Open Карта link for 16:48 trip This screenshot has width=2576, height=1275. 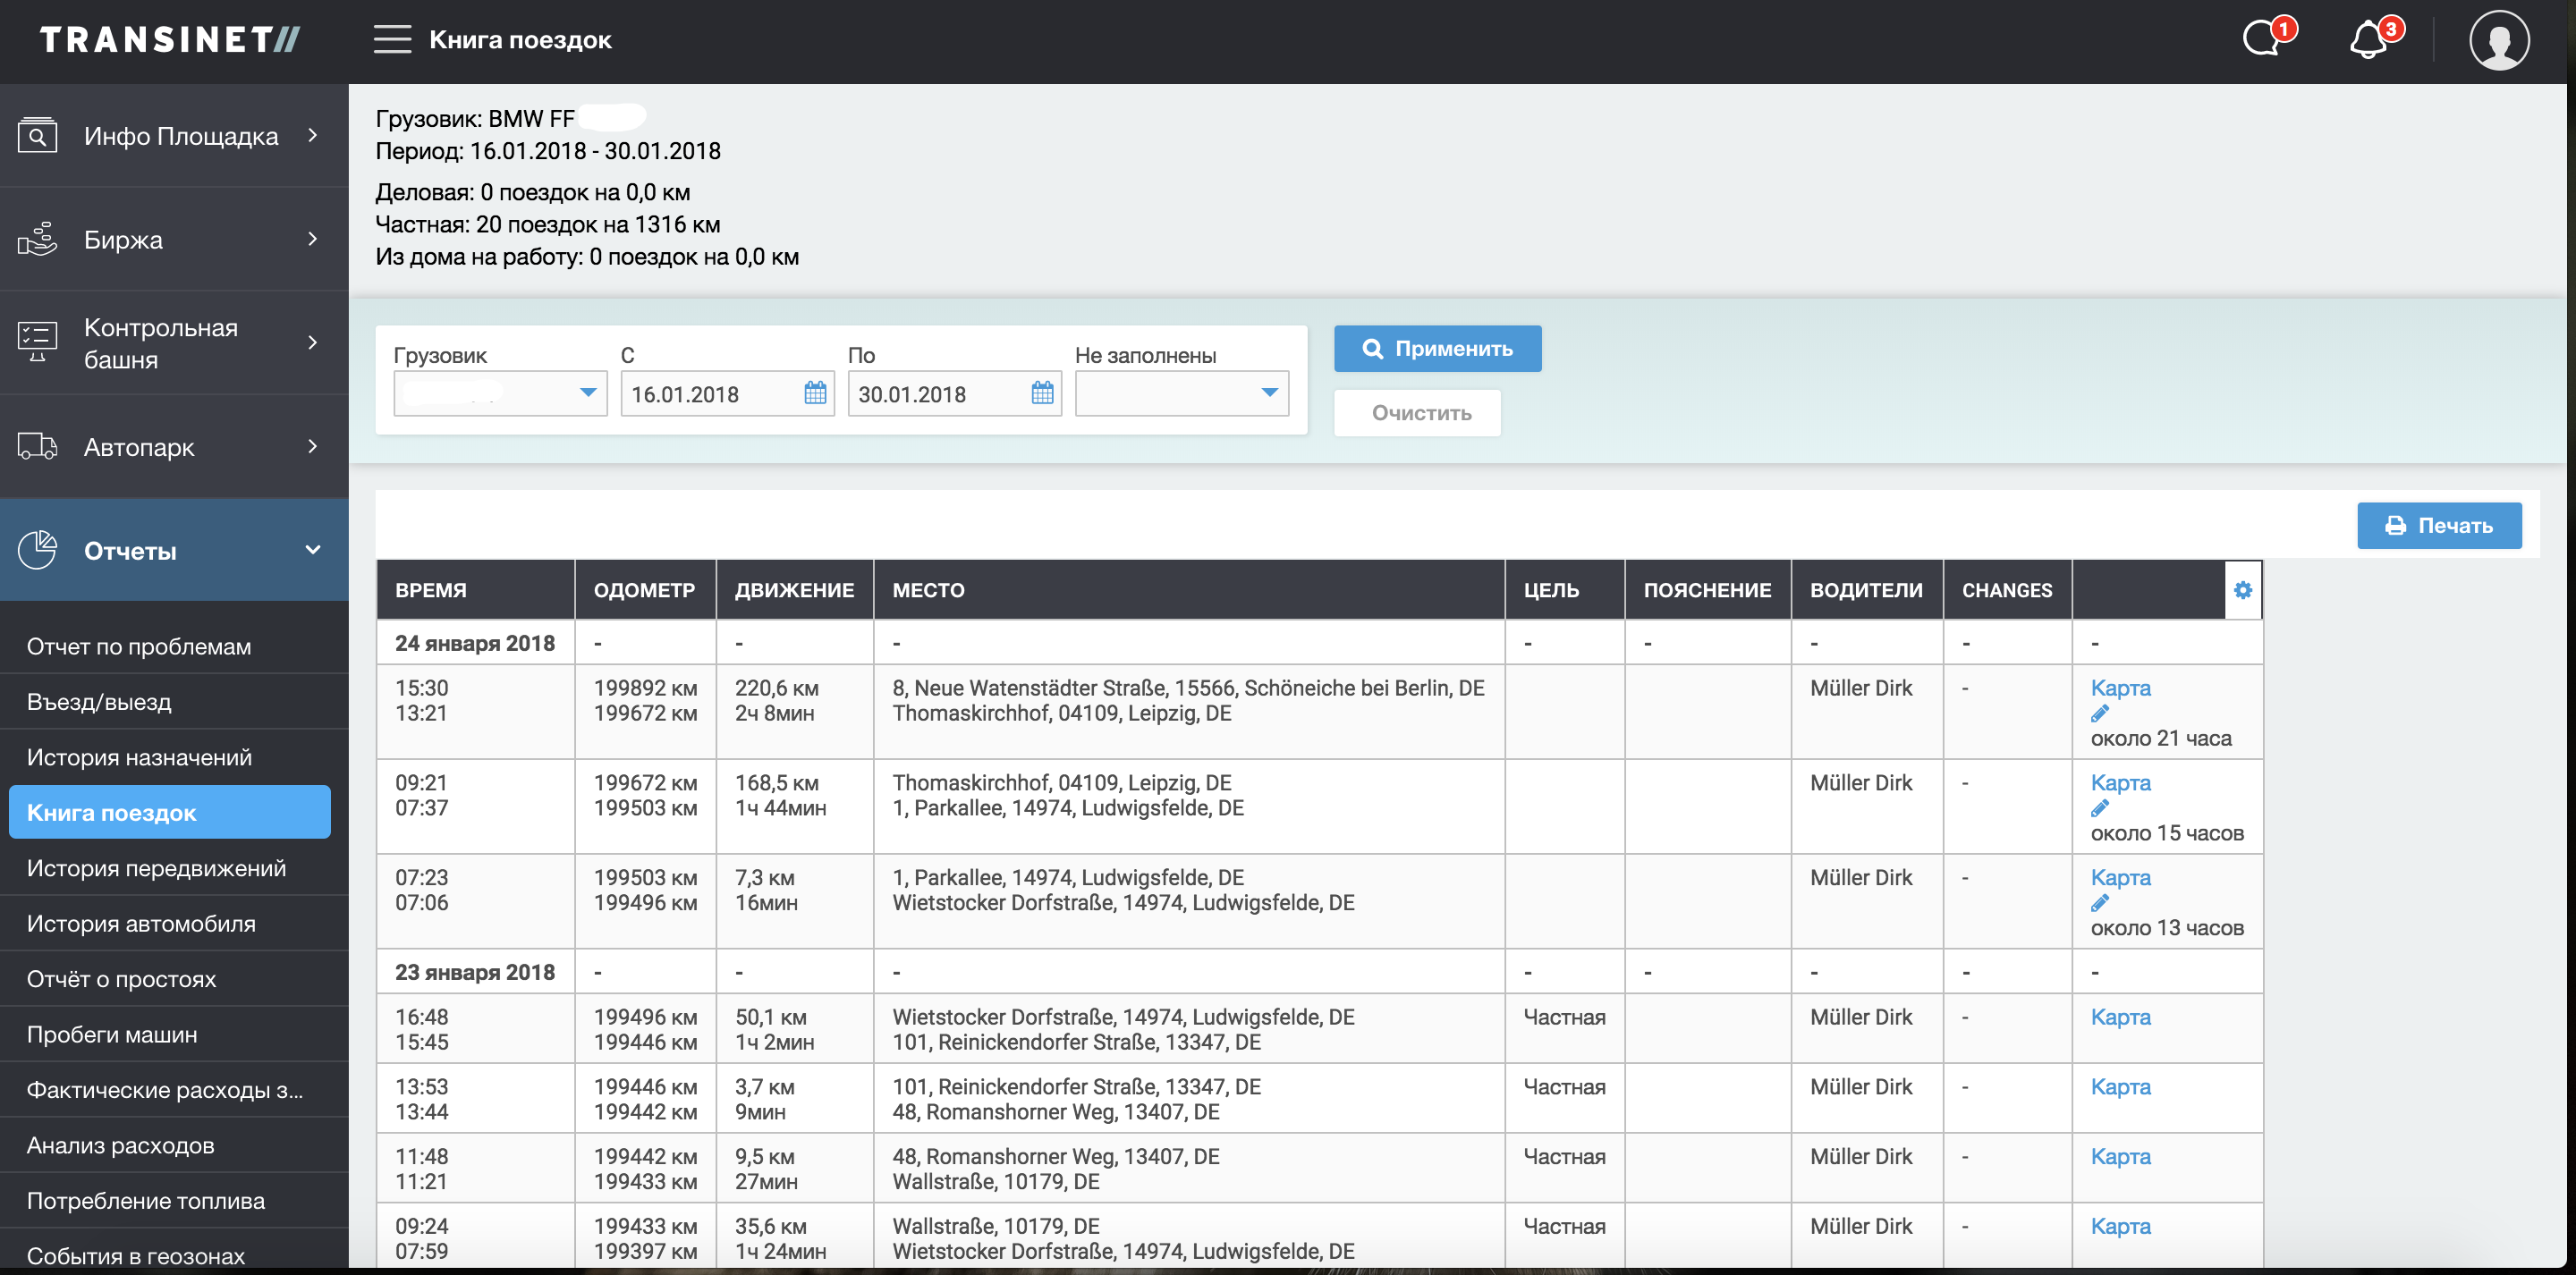[2120, 1017]
